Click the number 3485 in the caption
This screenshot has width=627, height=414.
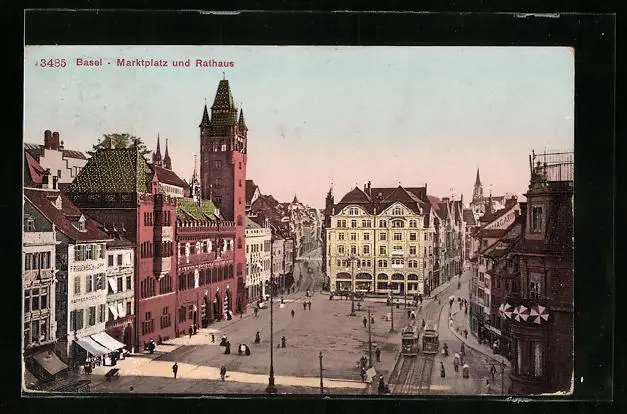(x=52, y=62)
